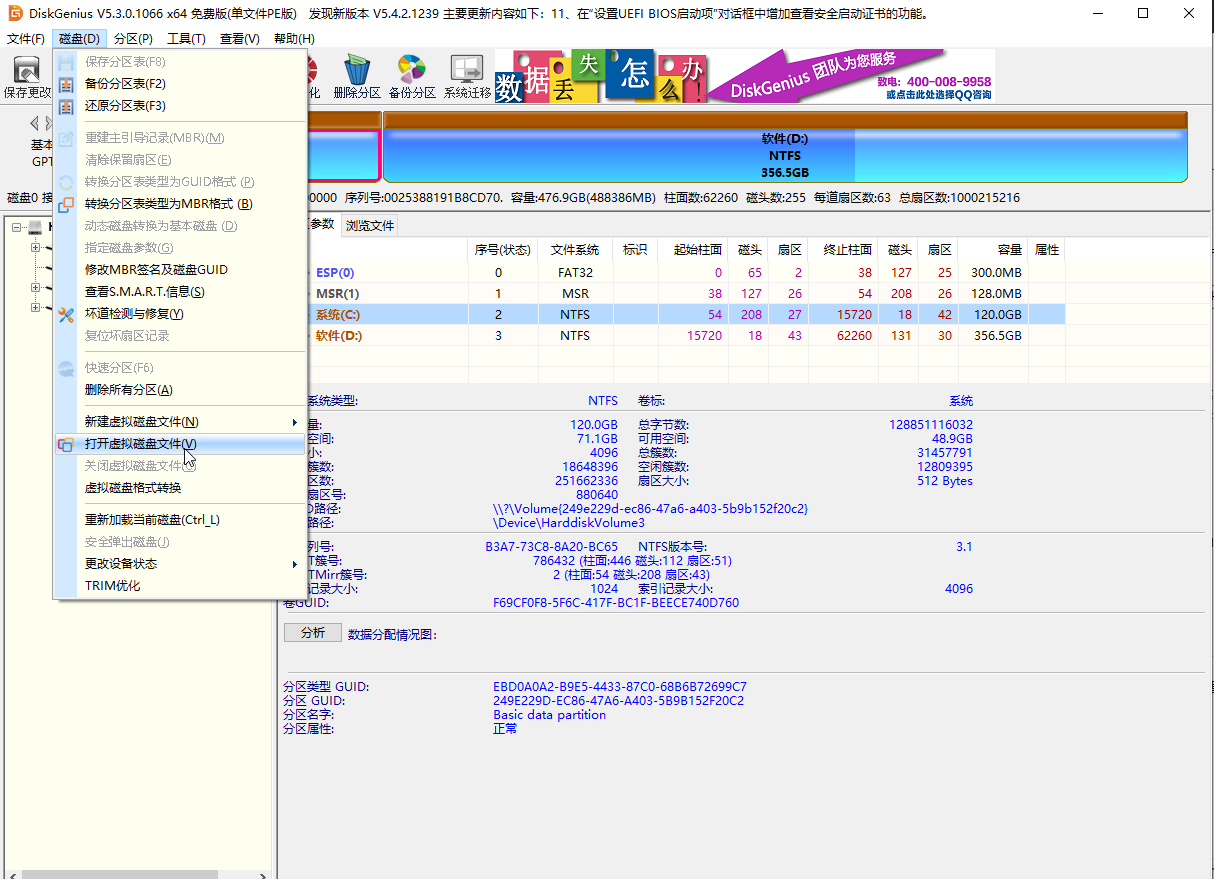The width and height of the screenshot is (1214, 879).
Task: Open the 分区(P) menu
Action: [x=133, y=39]
